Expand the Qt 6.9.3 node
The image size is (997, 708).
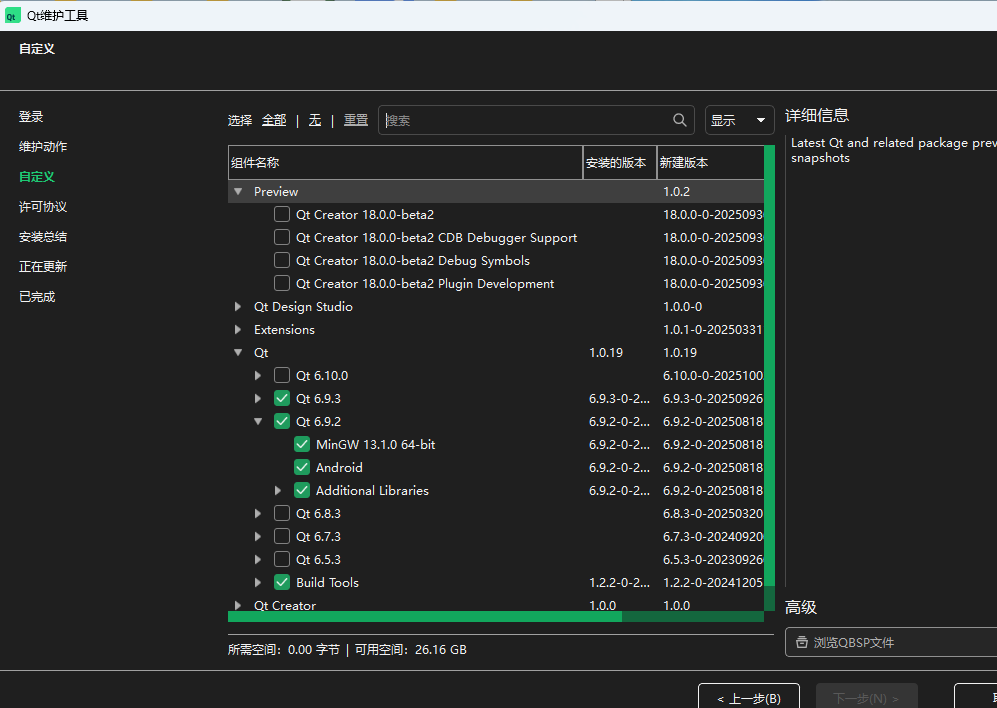pos(258,398)
